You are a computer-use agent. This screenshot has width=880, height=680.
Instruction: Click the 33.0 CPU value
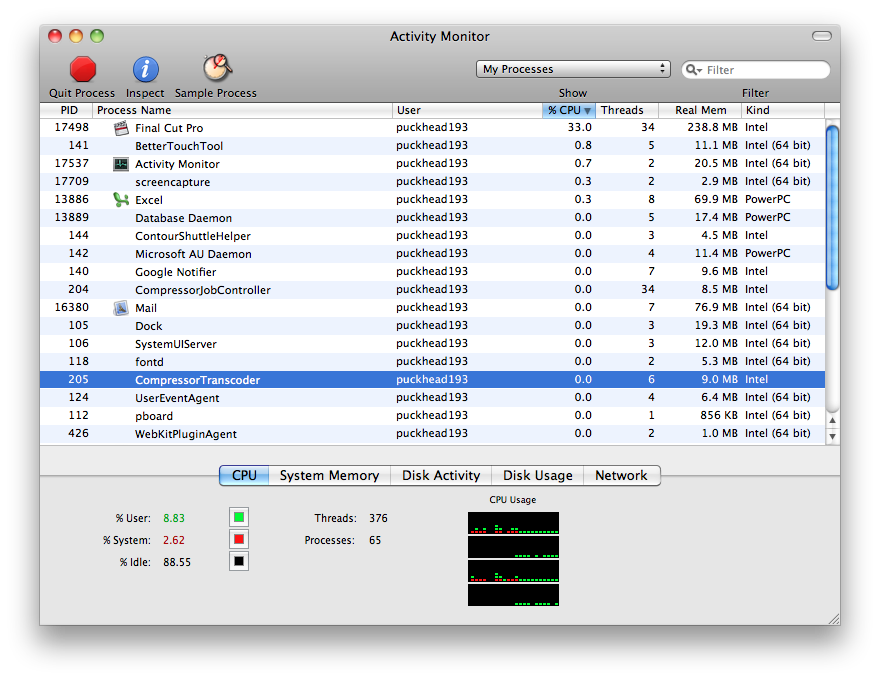click(x=579, y=127)
